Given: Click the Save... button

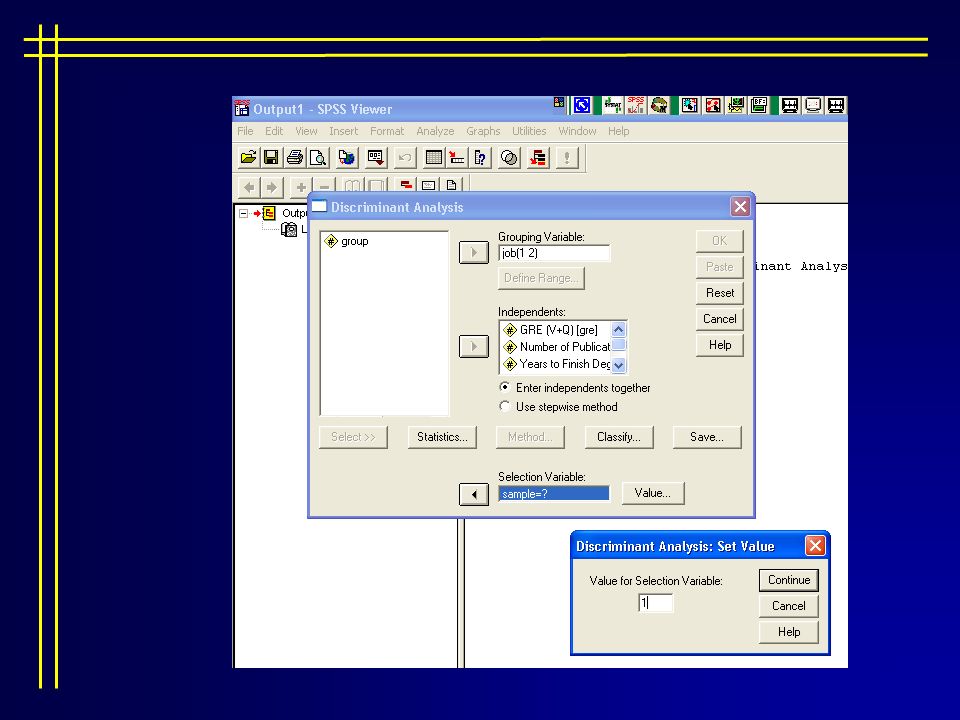Looking at the screenshot, I should point(707,437).
